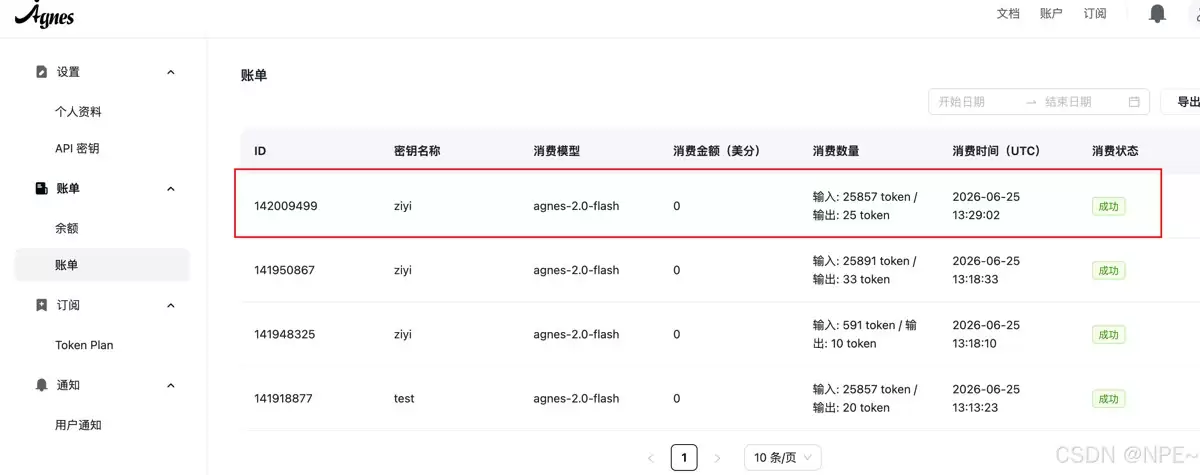
Task: Click the Agnes logo
Action: (x=44, y=13)
